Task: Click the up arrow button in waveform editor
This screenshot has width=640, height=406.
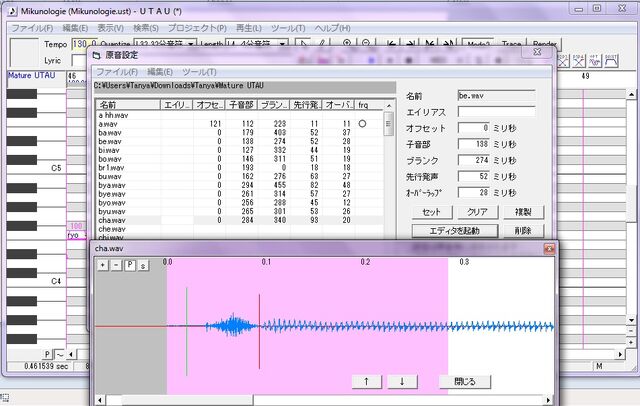Action: [x=367, y=382]
